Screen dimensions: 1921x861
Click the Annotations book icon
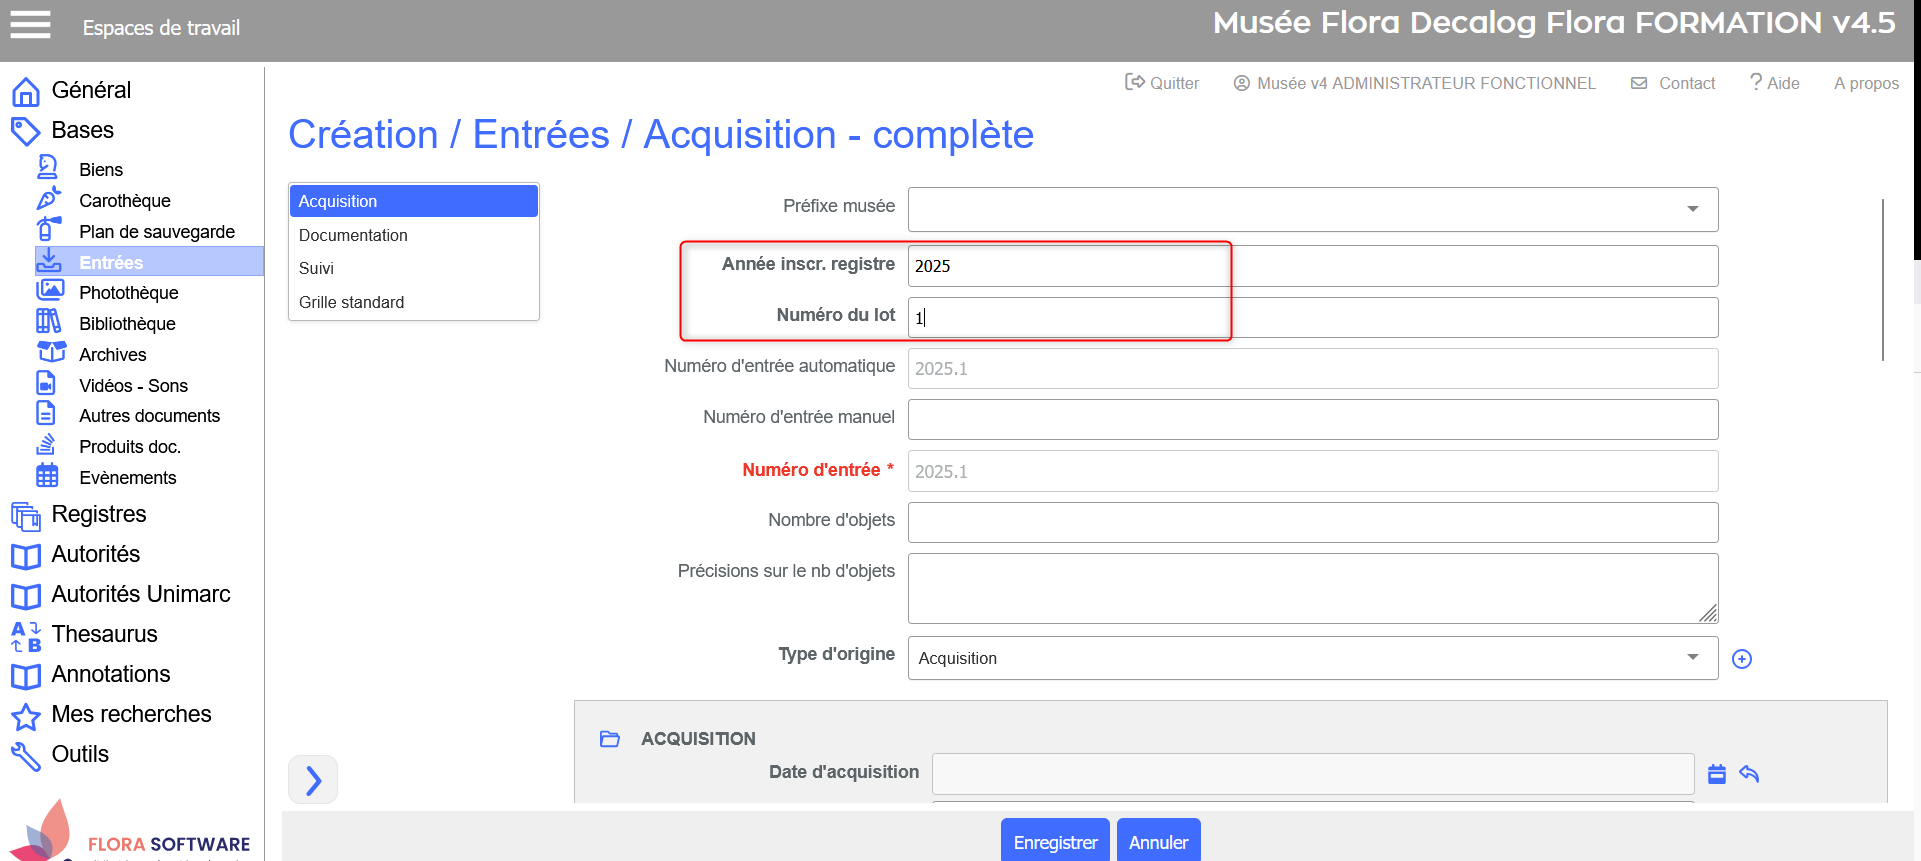pyautogui.click(x=26, y=676)
